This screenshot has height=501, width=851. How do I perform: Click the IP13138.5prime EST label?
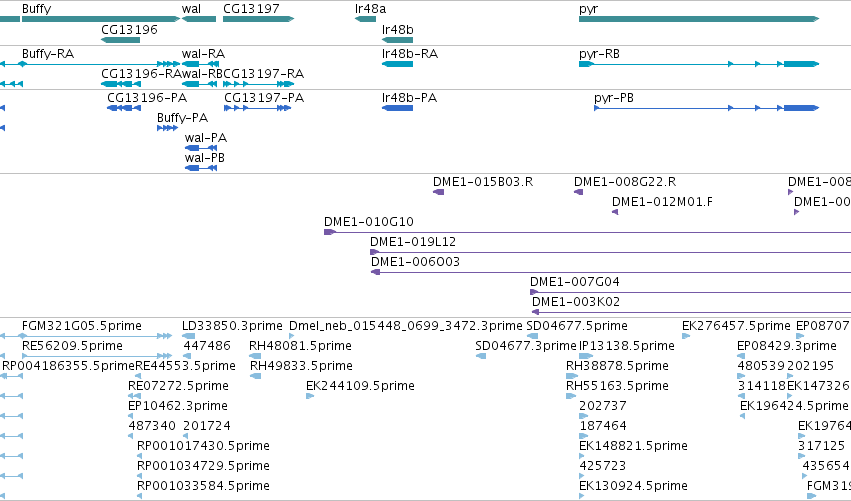tap(627, 346)
